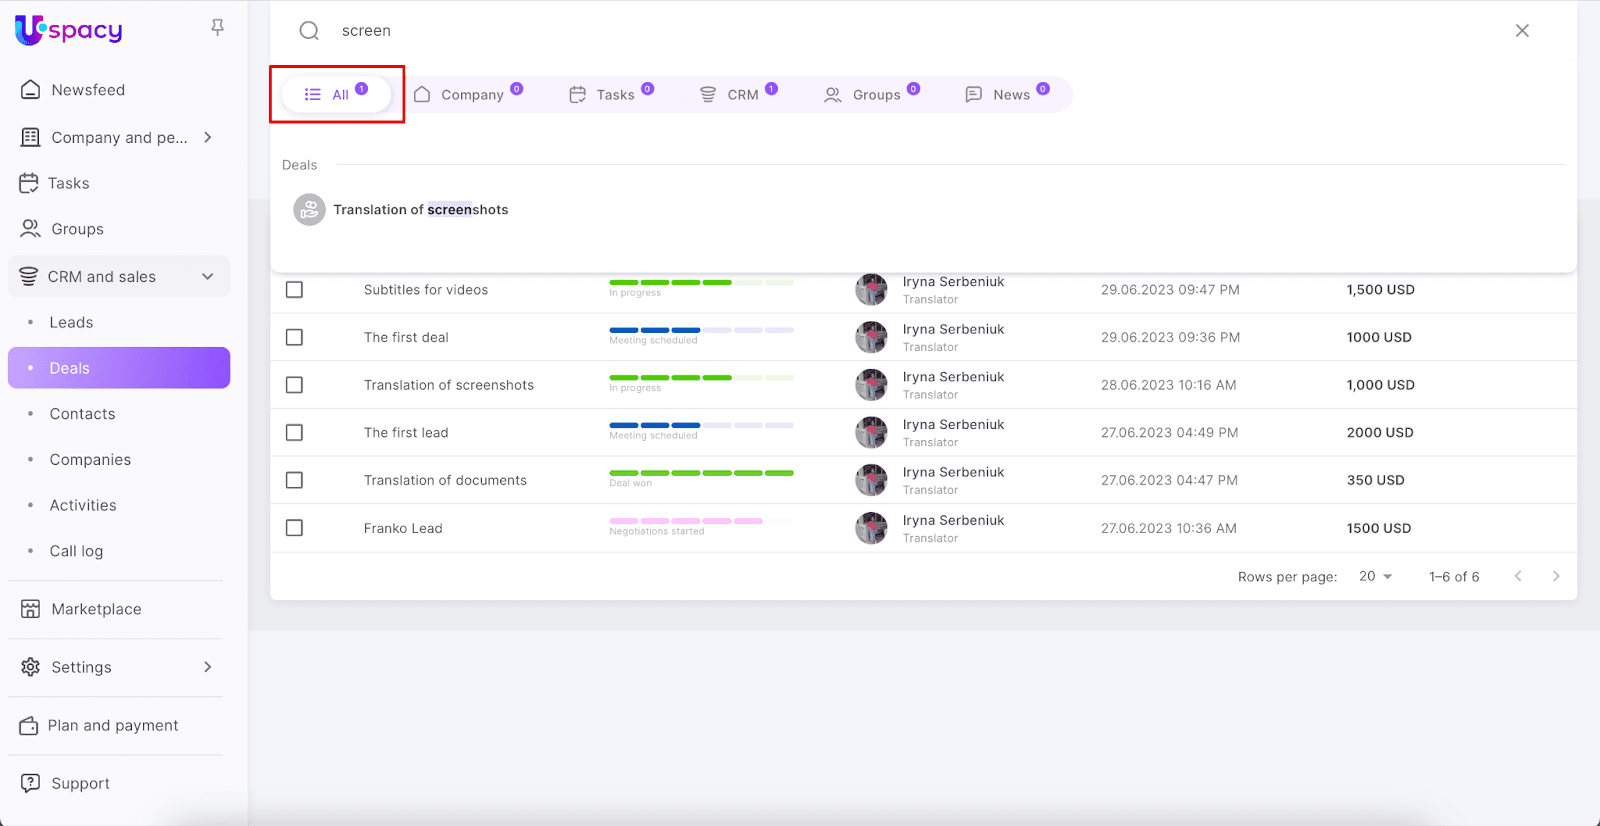Open Groups in the sidebar
1600x826 pixels.
click(x=77, y=229)
